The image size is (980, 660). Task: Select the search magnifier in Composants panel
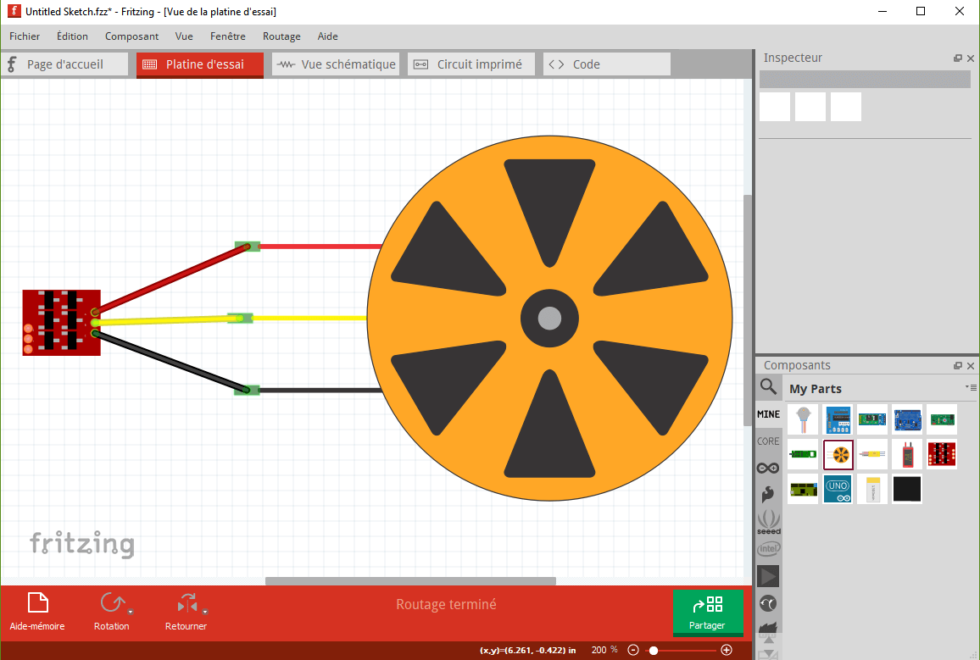pos(768,387)
